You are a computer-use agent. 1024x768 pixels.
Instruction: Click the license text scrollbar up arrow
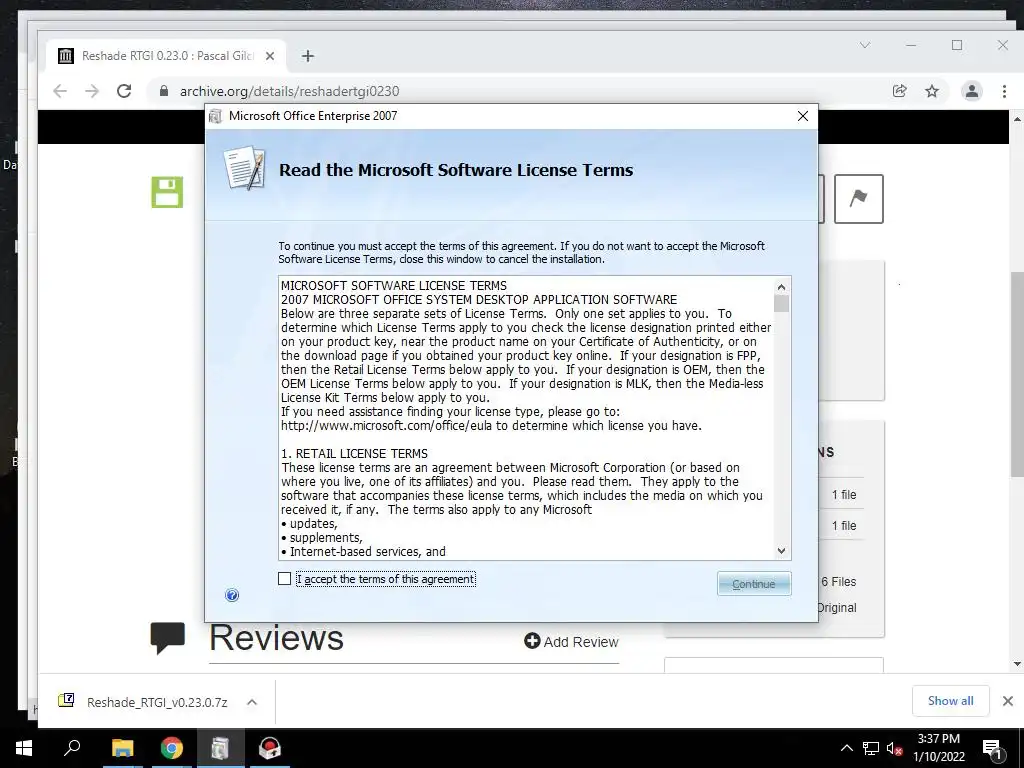781,287
